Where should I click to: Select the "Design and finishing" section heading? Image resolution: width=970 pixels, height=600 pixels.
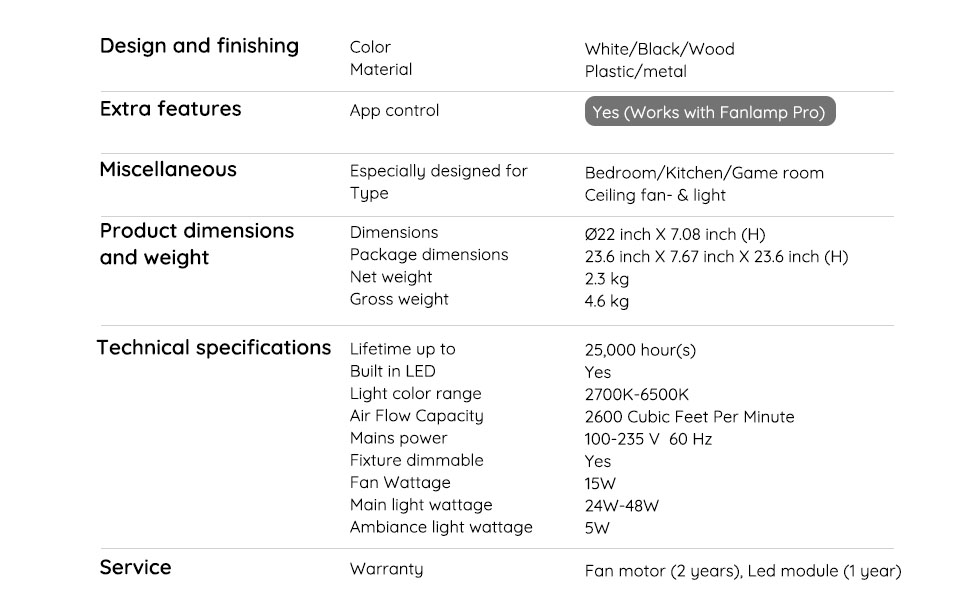[x=199, y=46]
